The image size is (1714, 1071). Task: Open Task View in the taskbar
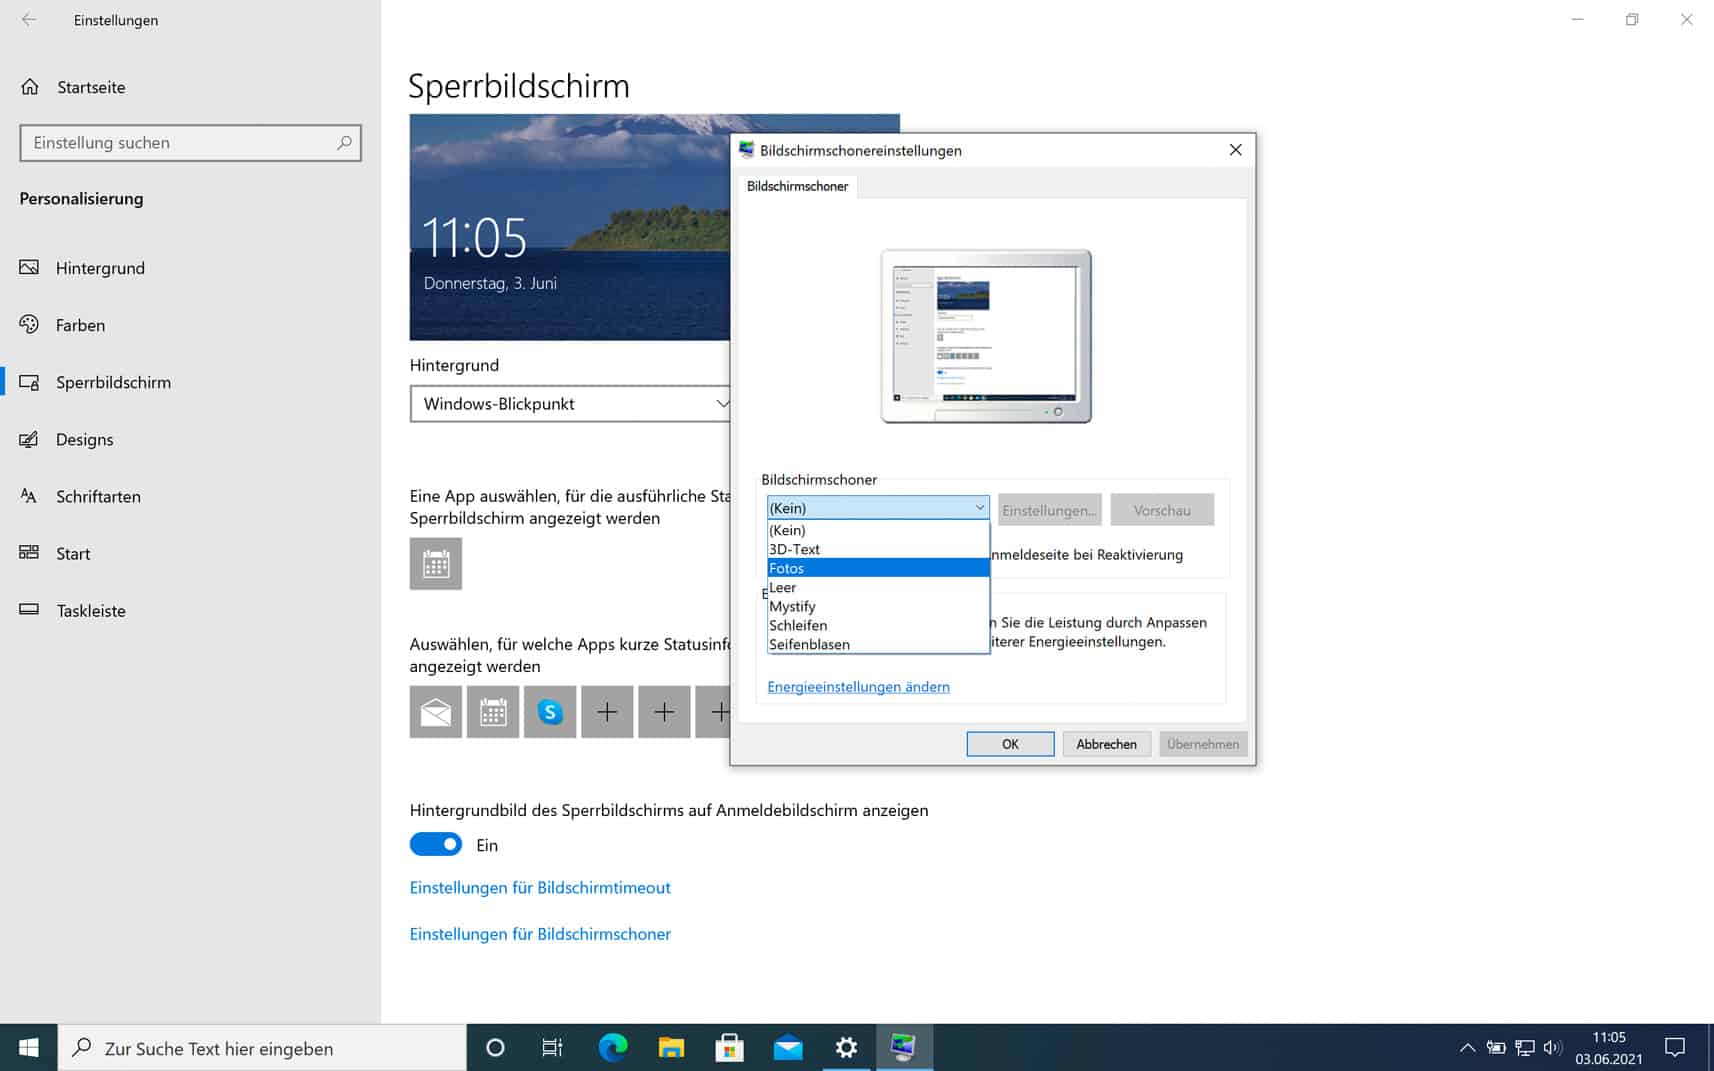[552, 1047]
